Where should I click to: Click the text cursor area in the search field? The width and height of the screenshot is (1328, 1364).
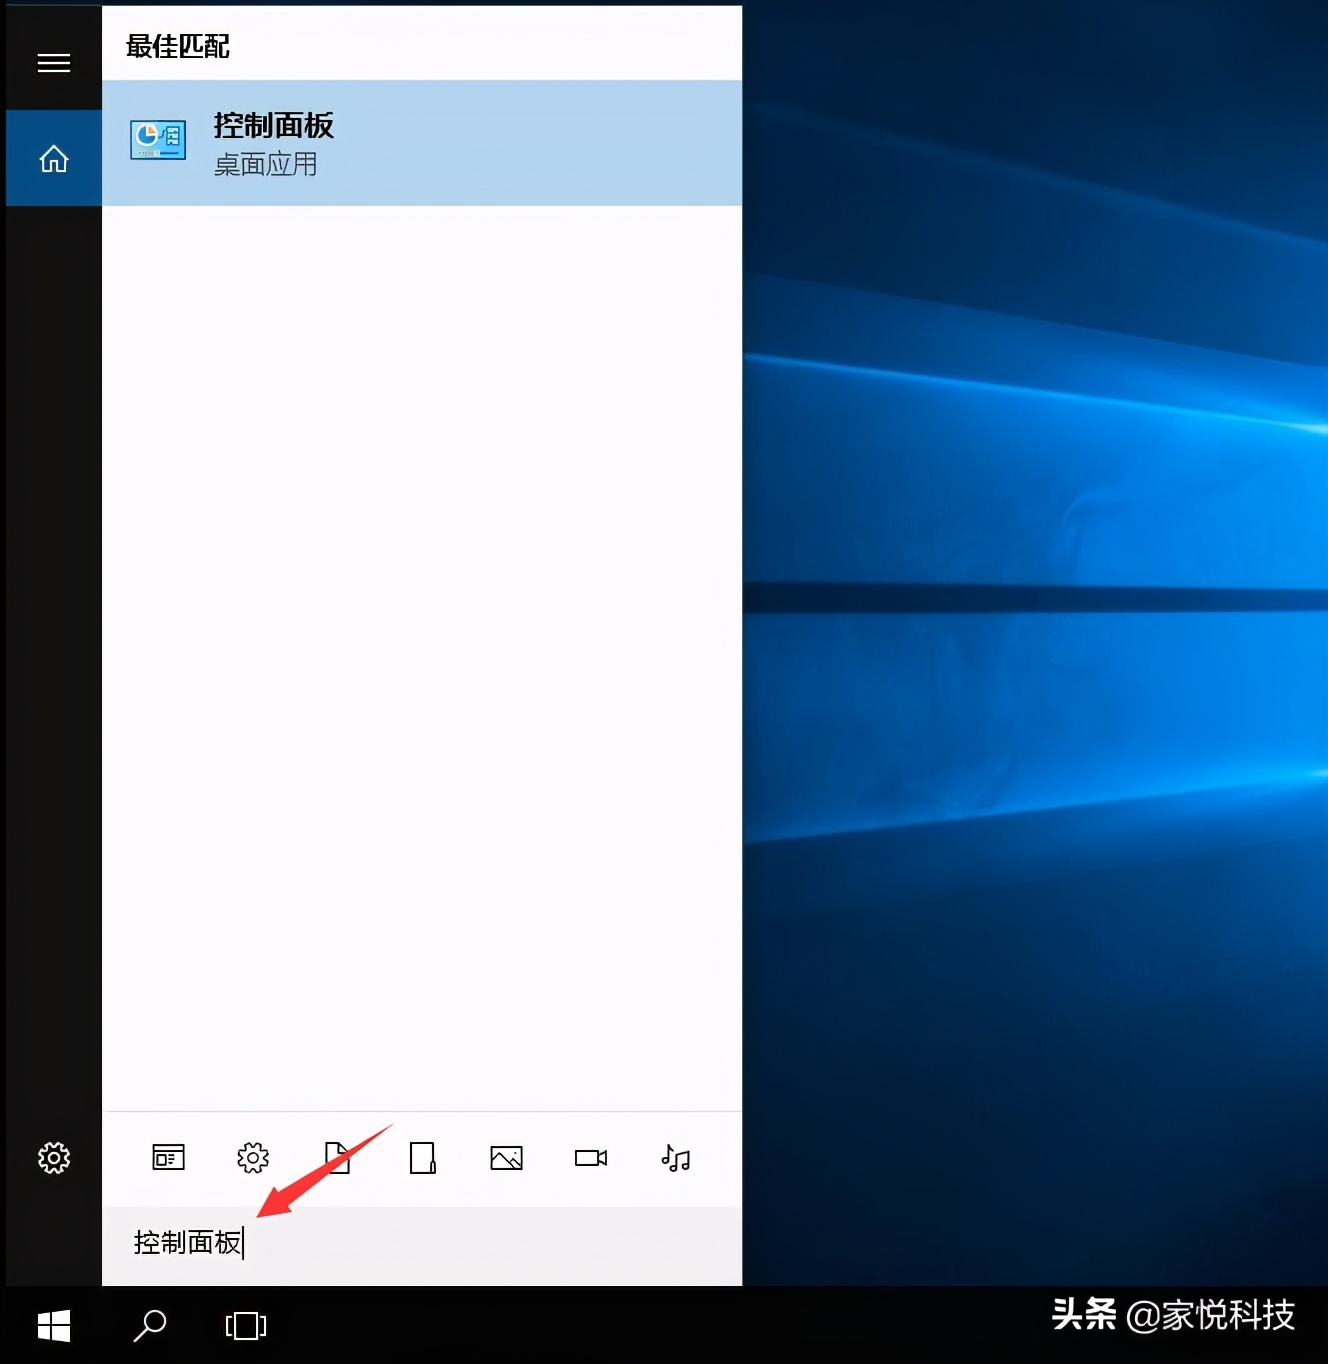click(246, 1242)
